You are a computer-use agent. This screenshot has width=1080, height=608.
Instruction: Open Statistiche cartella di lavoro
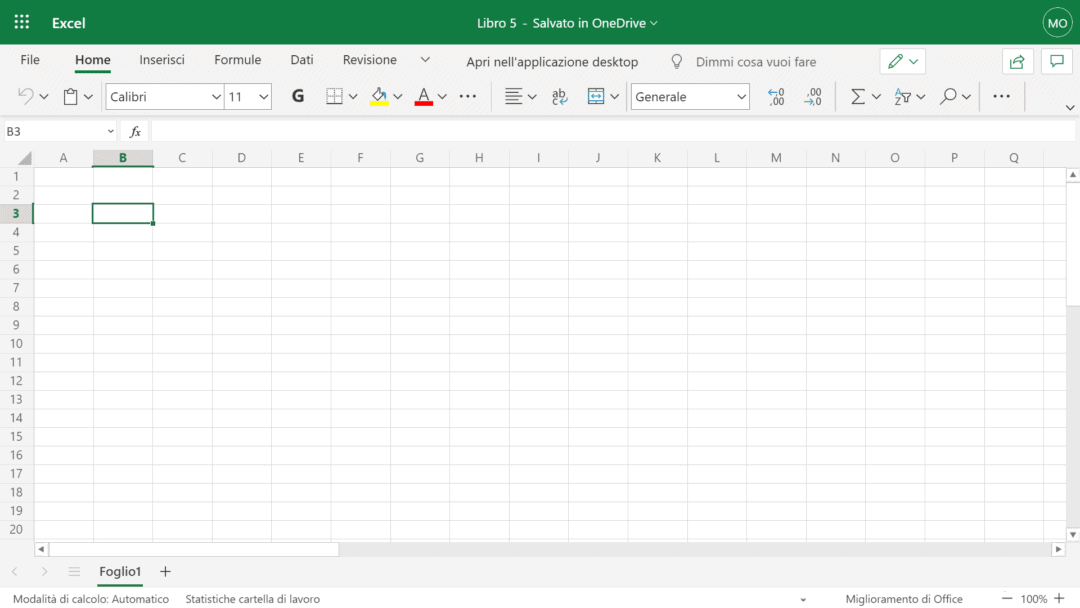pos(252,598)
